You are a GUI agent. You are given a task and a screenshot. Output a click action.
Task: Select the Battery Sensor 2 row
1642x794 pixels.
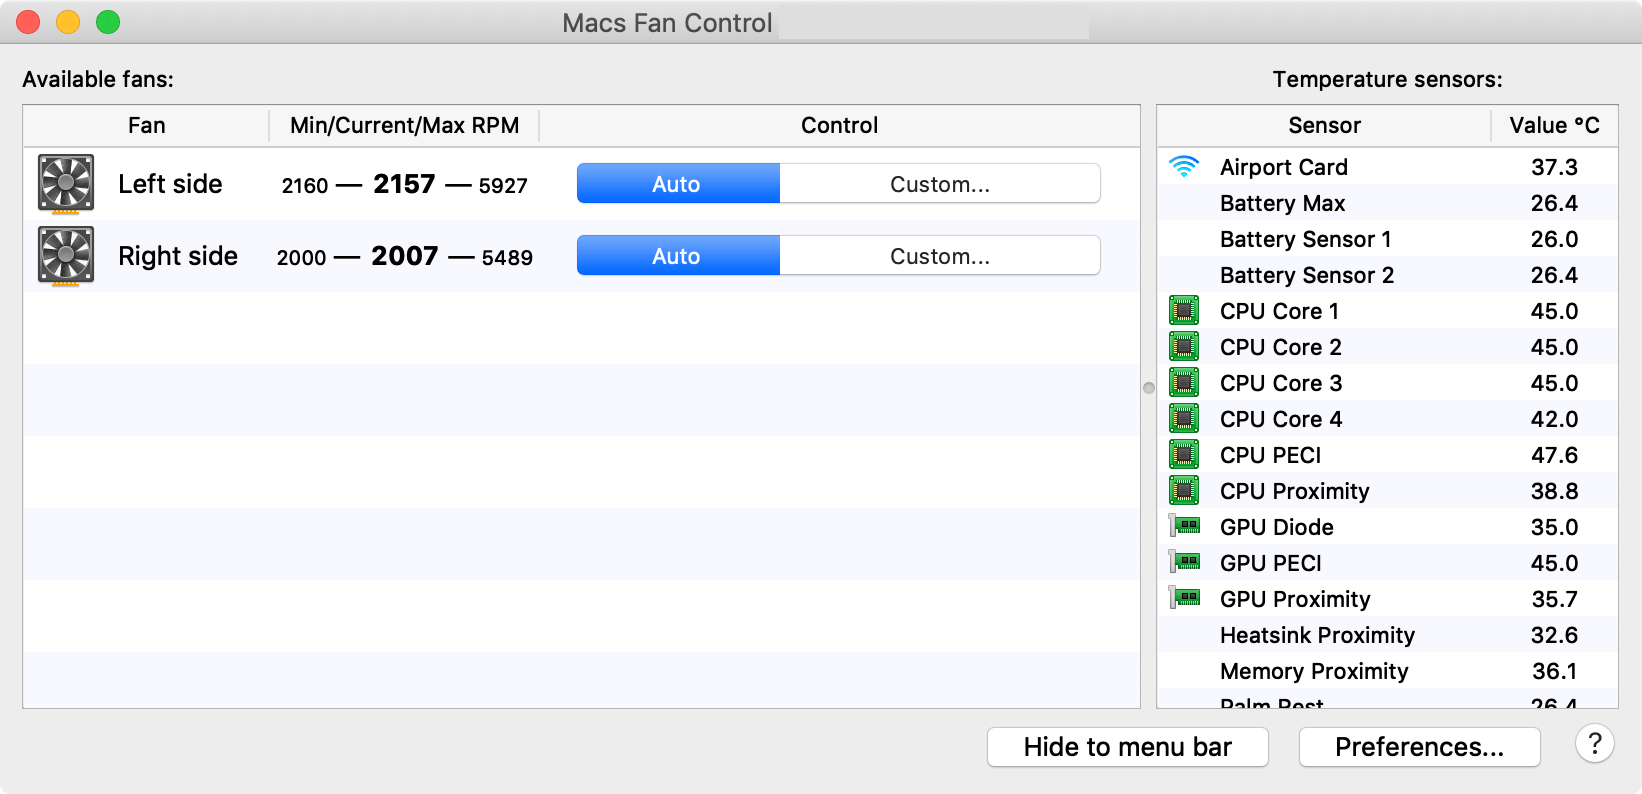1387,275
